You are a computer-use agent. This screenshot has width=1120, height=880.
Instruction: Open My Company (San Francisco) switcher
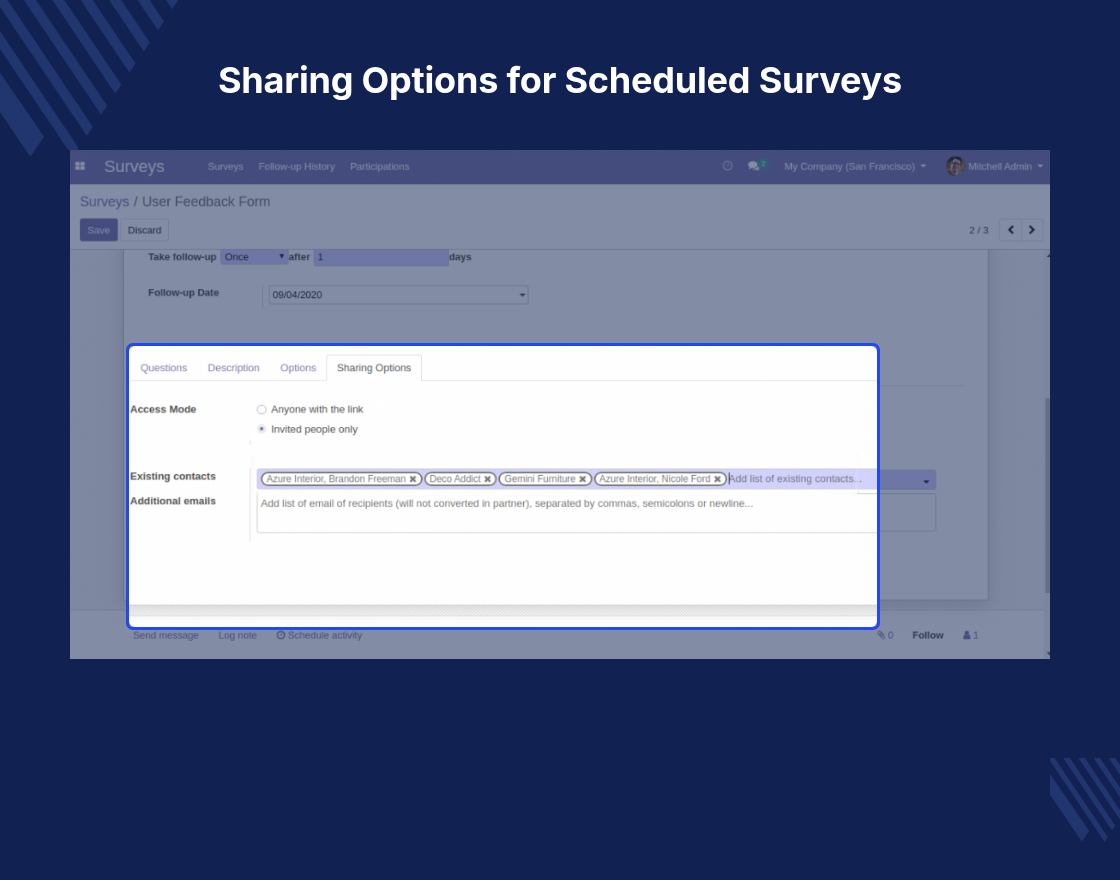[855, 166]
